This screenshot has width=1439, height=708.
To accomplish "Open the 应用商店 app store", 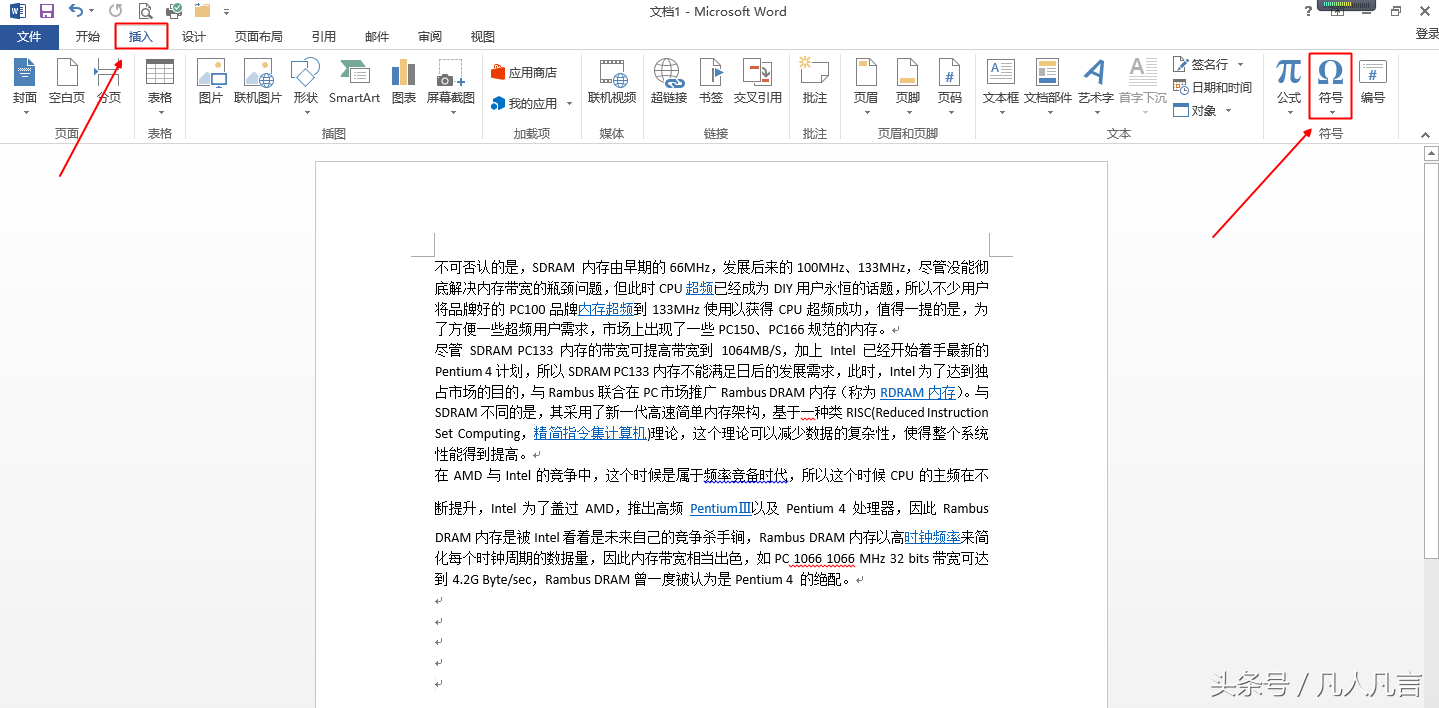I will pyautogui.click(x=524, y=72).
